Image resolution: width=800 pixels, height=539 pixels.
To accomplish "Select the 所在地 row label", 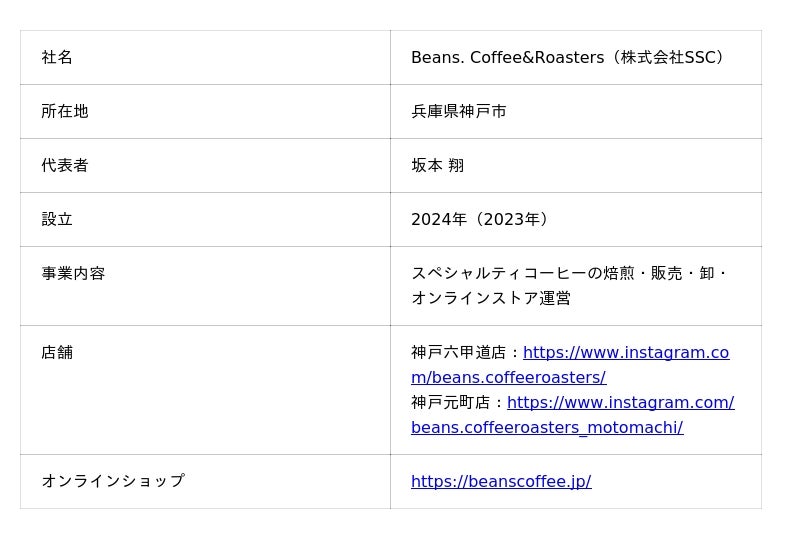I will click(x=65, y=111).
